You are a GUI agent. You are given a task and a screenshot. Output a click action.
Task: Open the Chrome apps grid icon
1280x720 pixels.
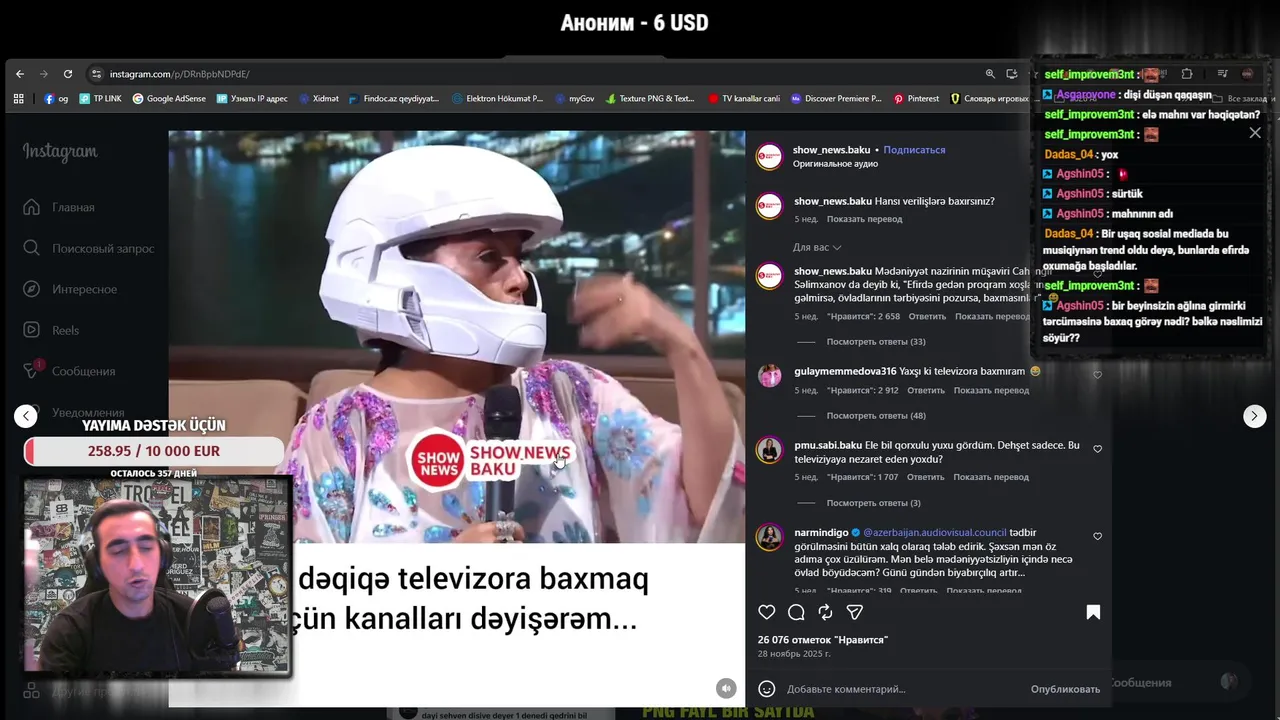(x=19, y=99)
